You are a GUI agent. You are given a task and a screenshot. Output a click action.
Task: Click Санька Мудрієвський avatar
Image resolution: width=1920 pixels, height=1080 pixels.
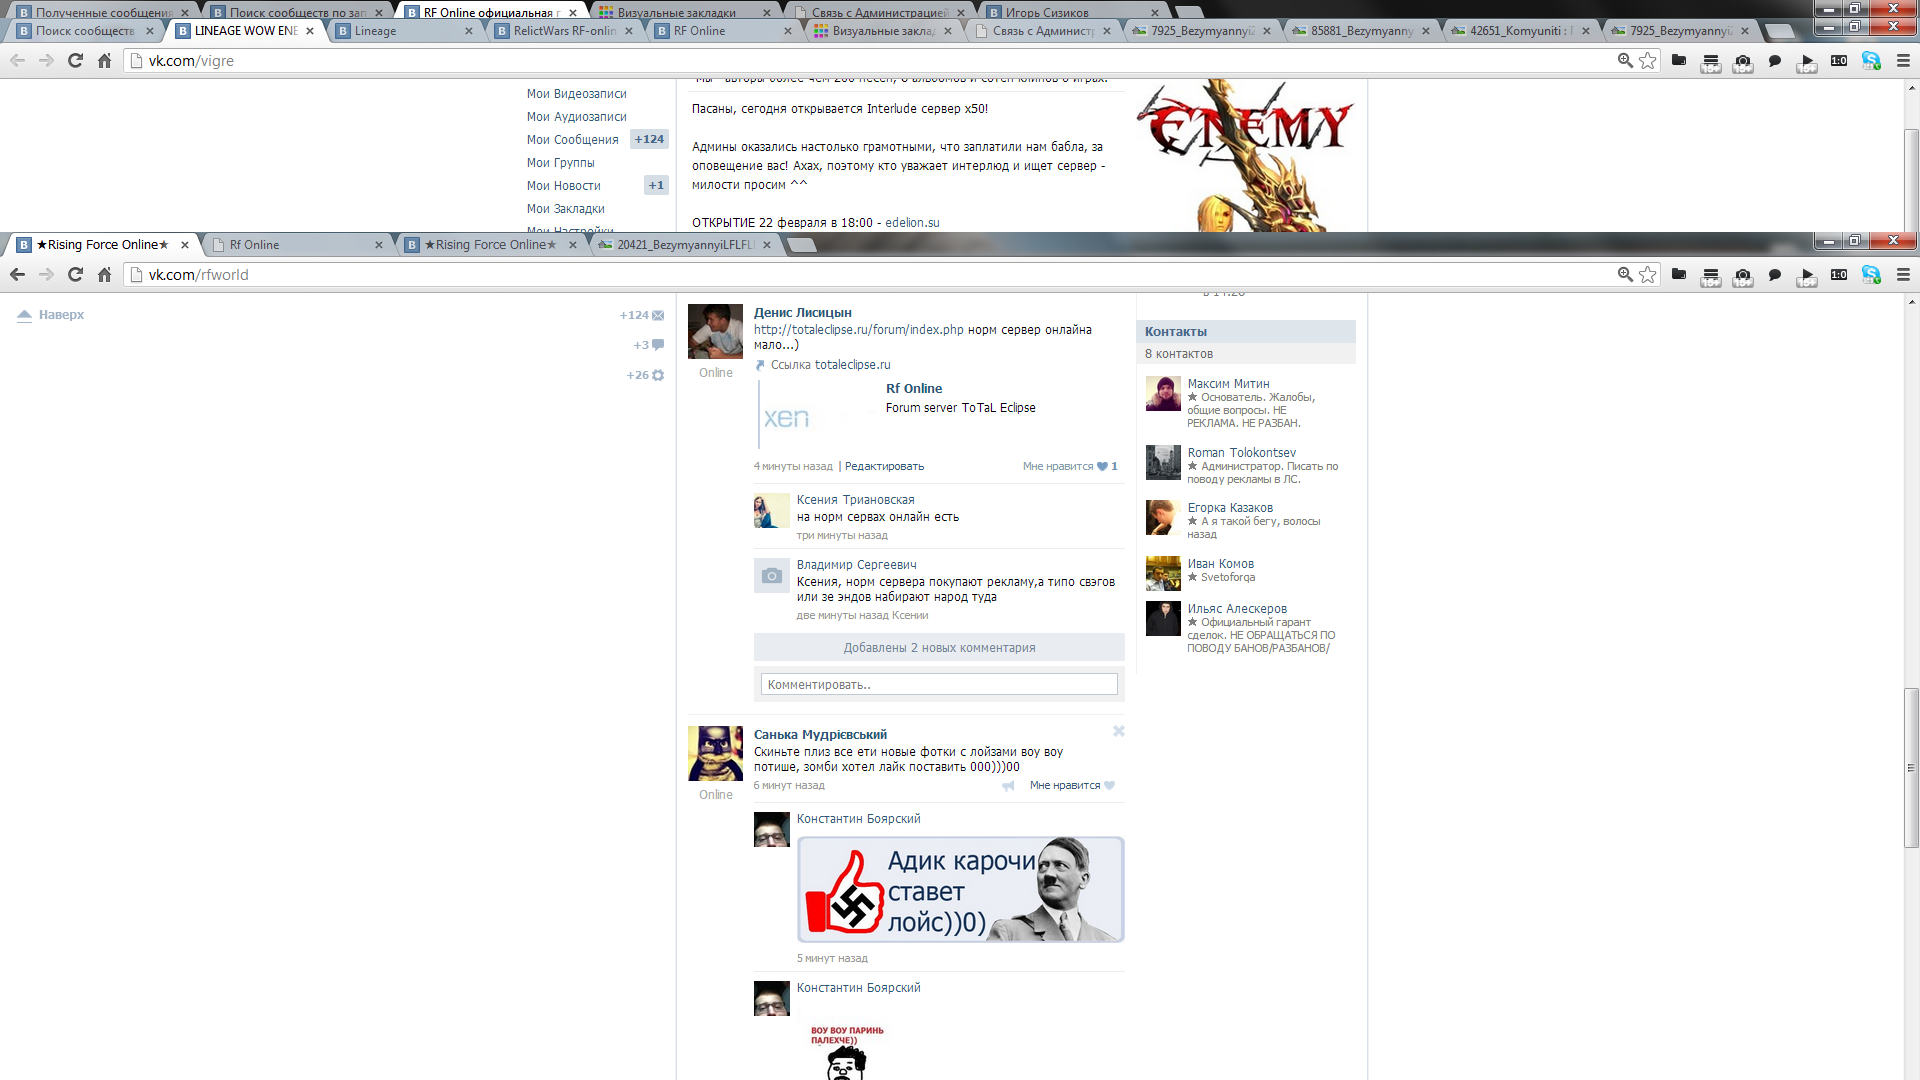[715, 753]
